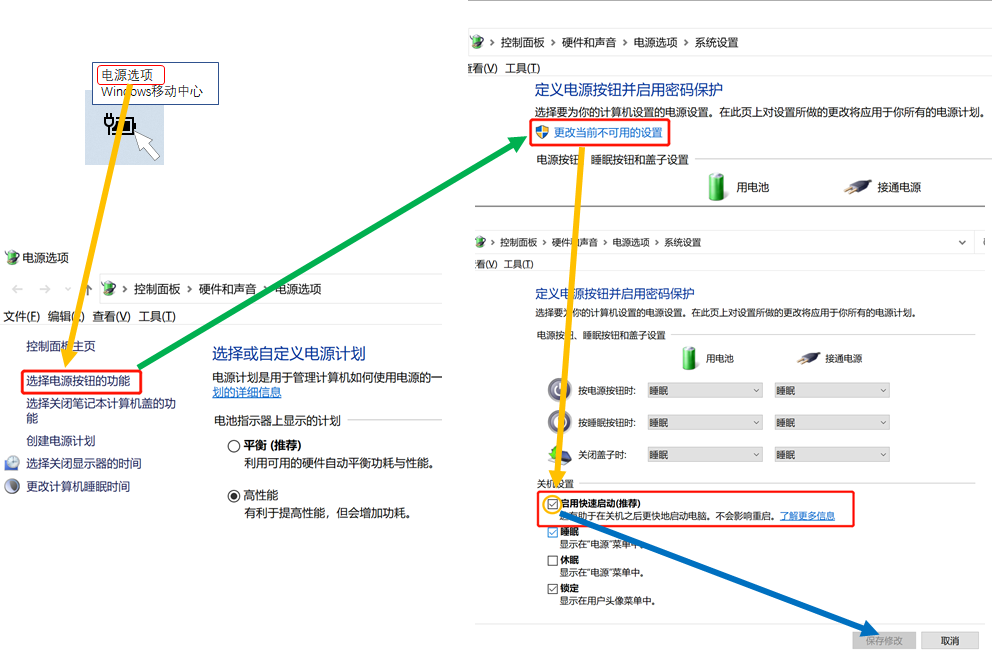Open the 文件(F) menu
992x657 pixels.
click(22, 316)
